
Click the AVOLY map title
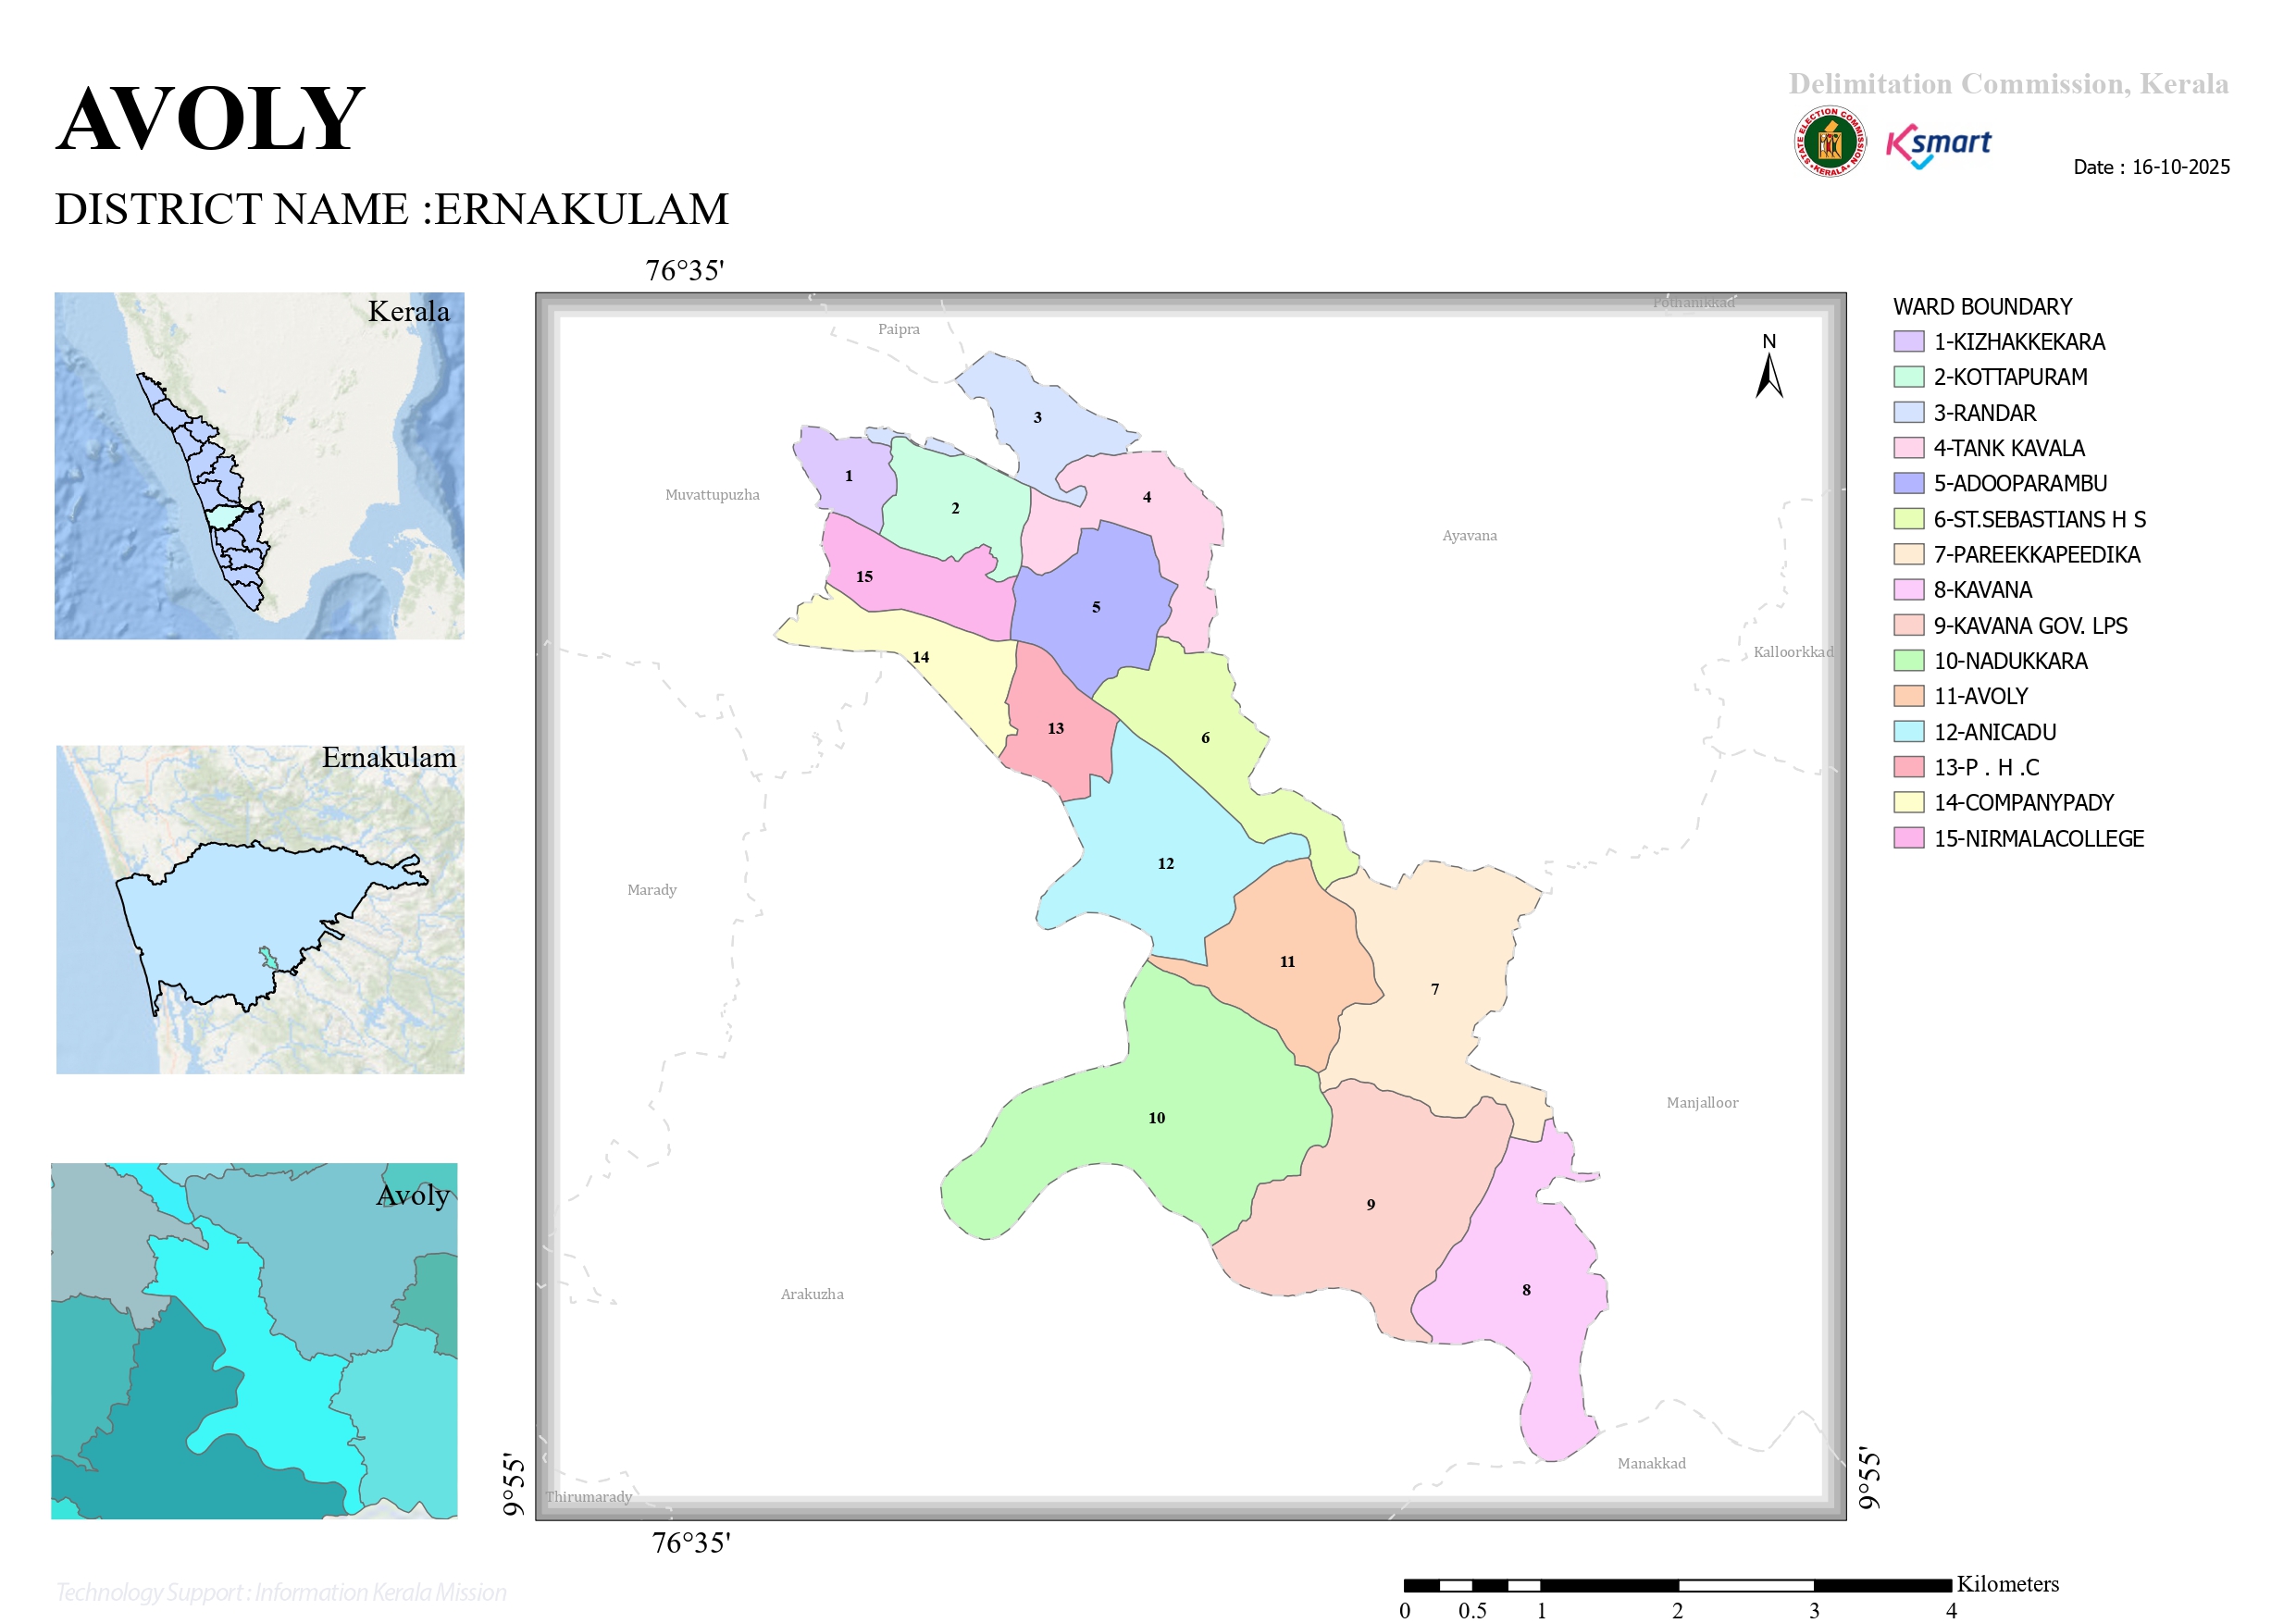[x=210, y=119]
